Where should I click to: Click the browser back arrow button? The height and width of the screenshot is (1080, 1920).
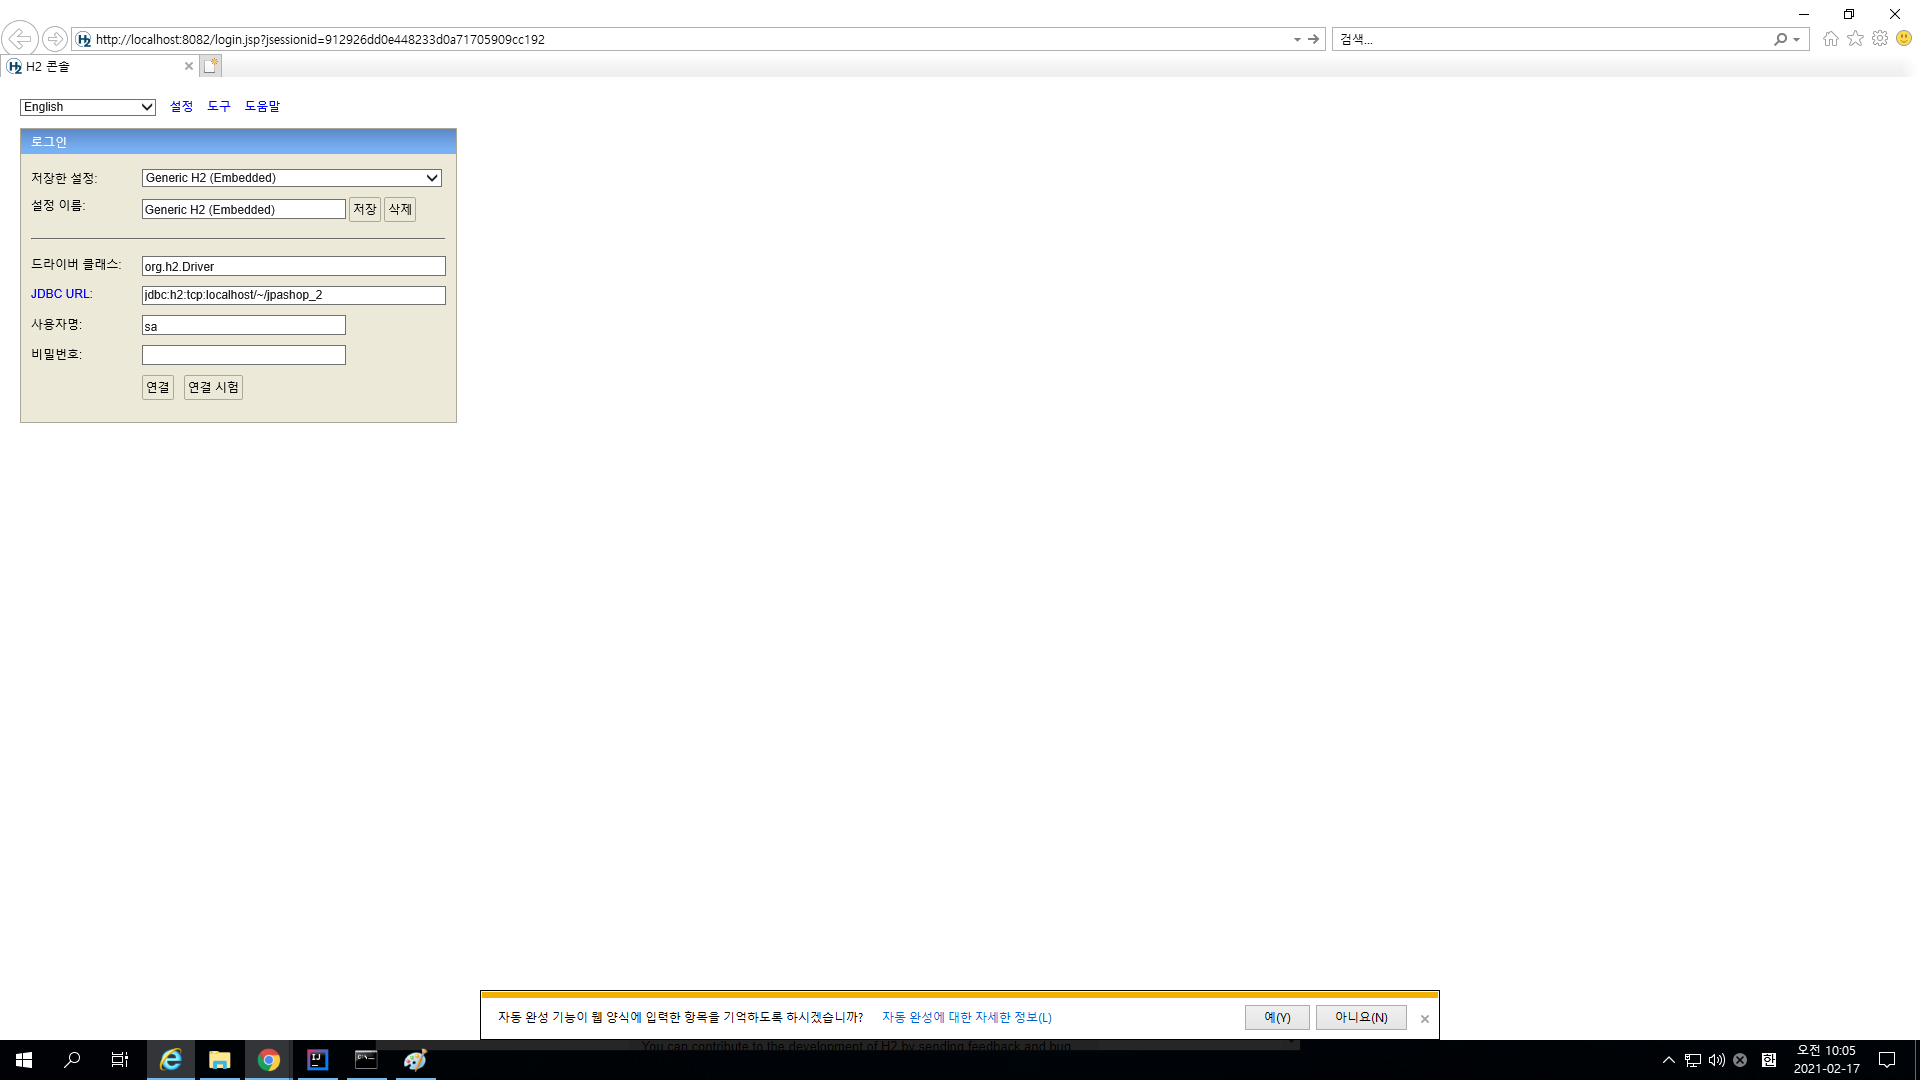(20, 39)
